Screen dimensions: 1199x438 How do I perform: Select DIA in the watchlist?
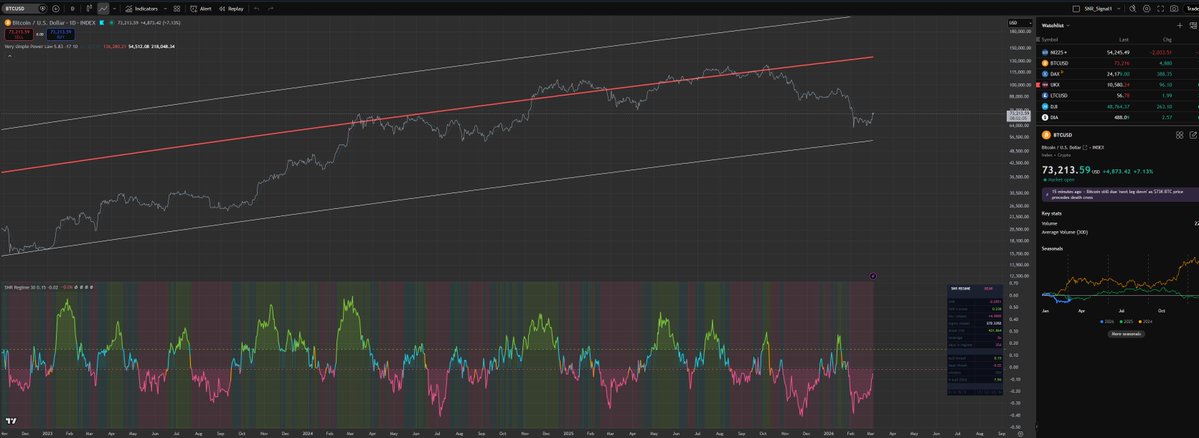(x=1118, y=117)
